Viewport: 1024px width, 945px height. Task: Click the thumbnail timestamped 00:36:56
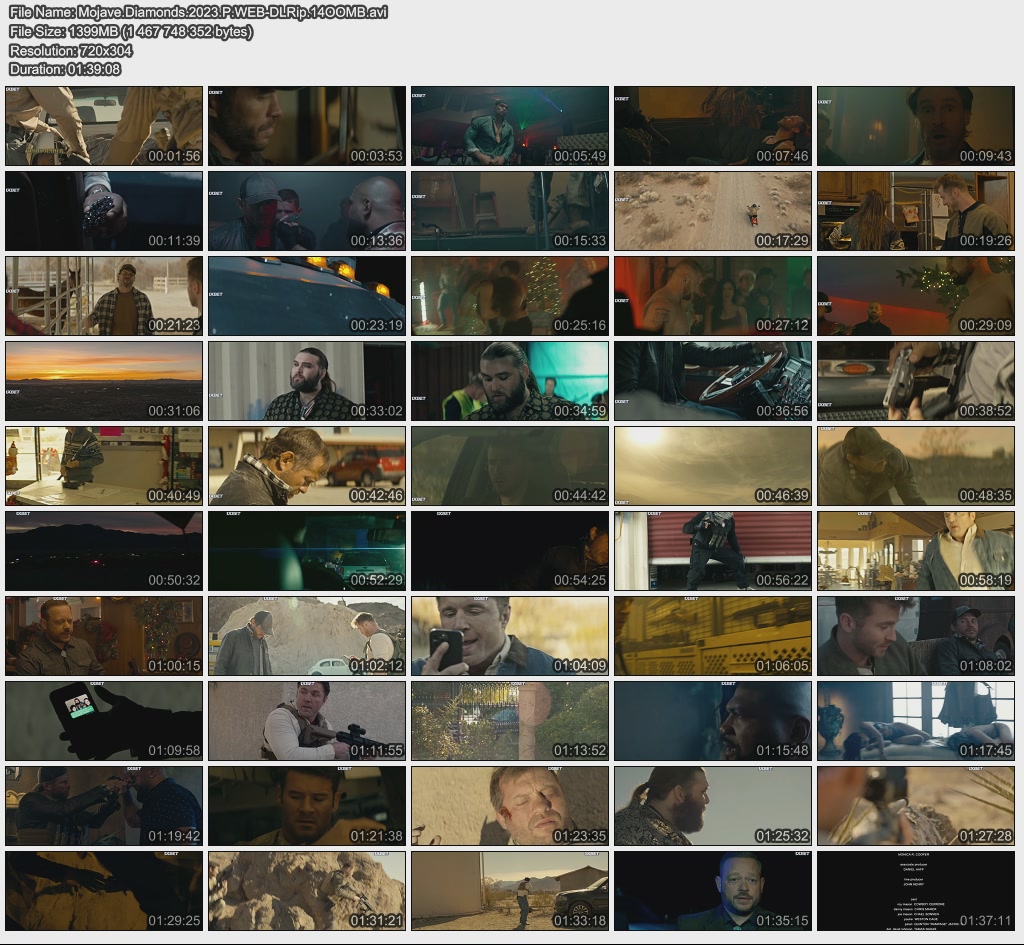click(x=713, y=381)
